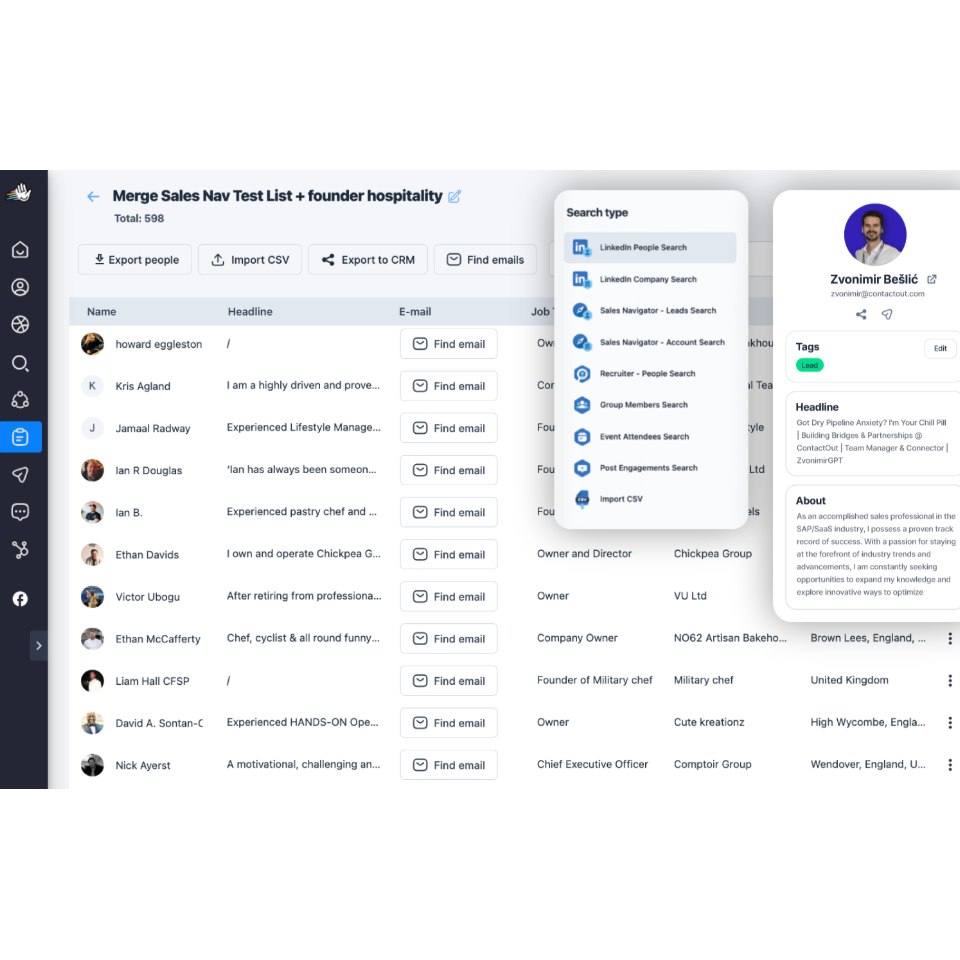The width and height of the screenshot is (960, 960).
Task: Click 'Brown Lees, England' location cell
Action: (868, 638)
